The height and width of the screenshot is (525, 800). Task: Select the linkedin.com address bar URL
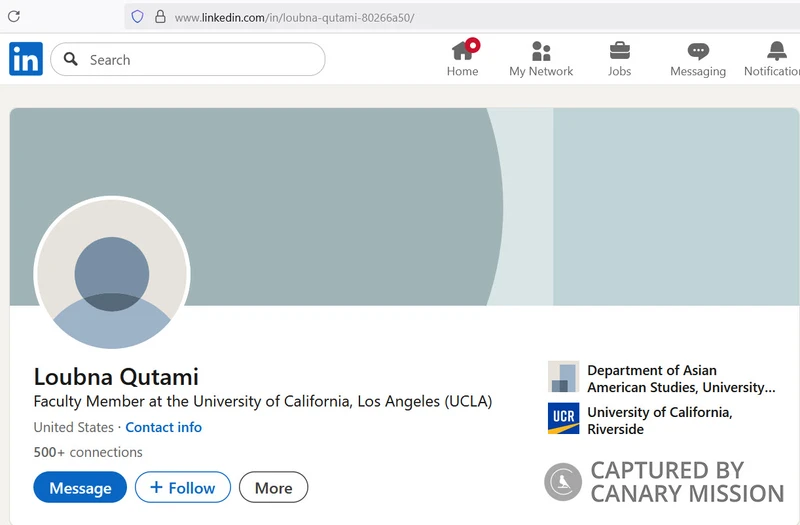point(294,18)
